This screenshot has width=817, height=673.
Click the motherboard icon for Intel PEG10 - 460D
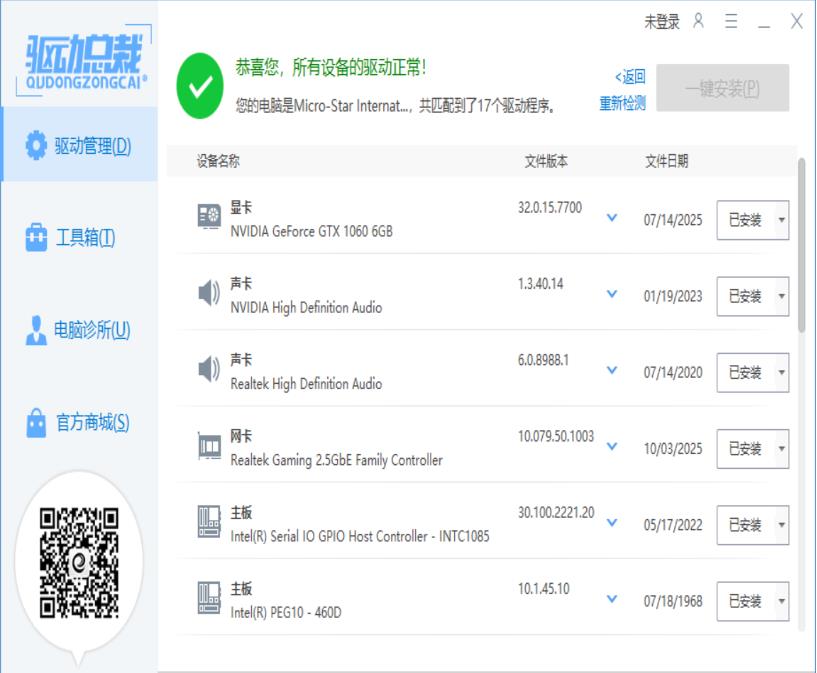pos(209,598)
